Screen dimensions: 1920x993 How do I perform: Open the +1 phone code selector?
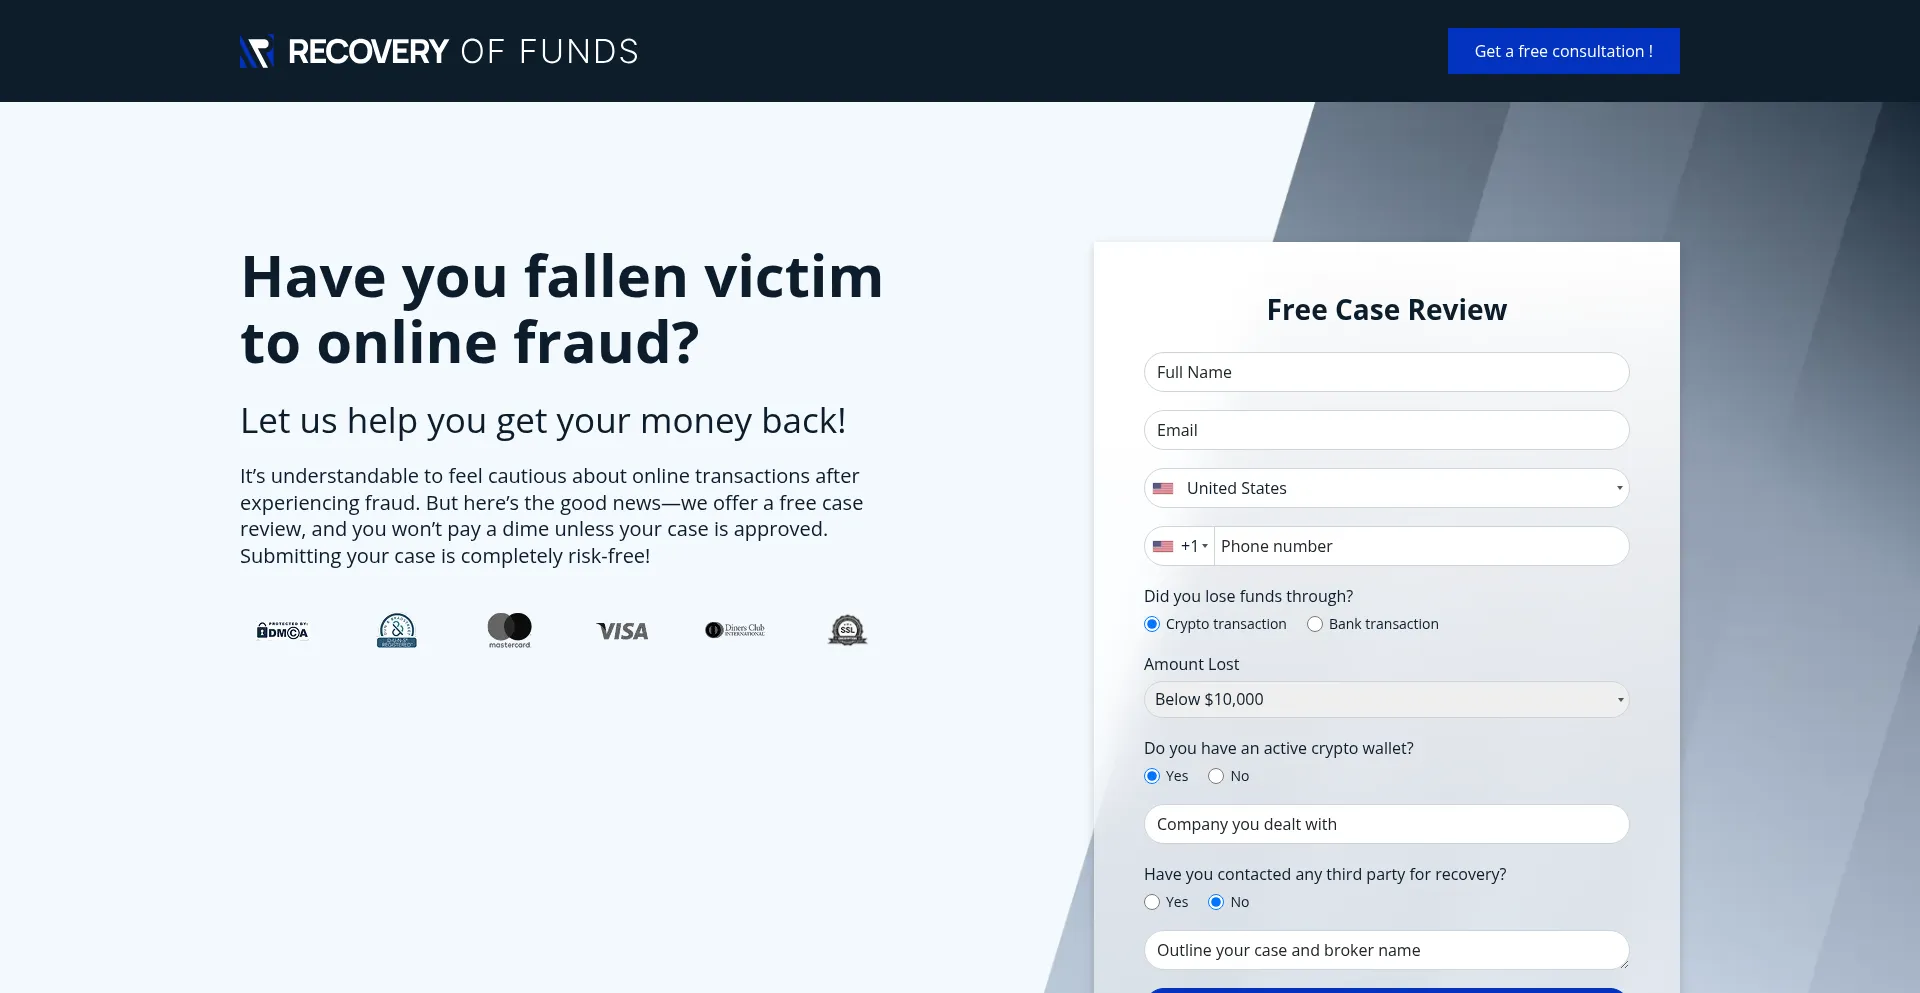[1181, 547]
